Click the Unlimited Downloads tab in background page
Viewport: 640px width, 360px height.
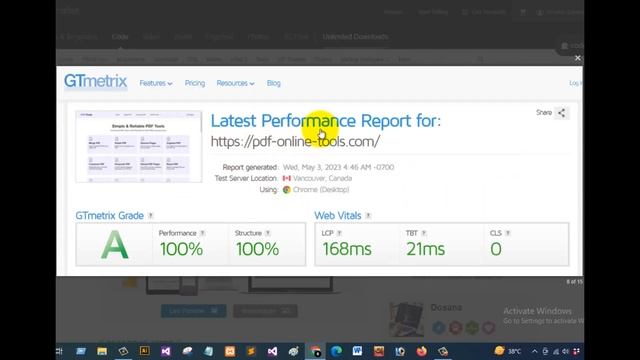point(355,37)
